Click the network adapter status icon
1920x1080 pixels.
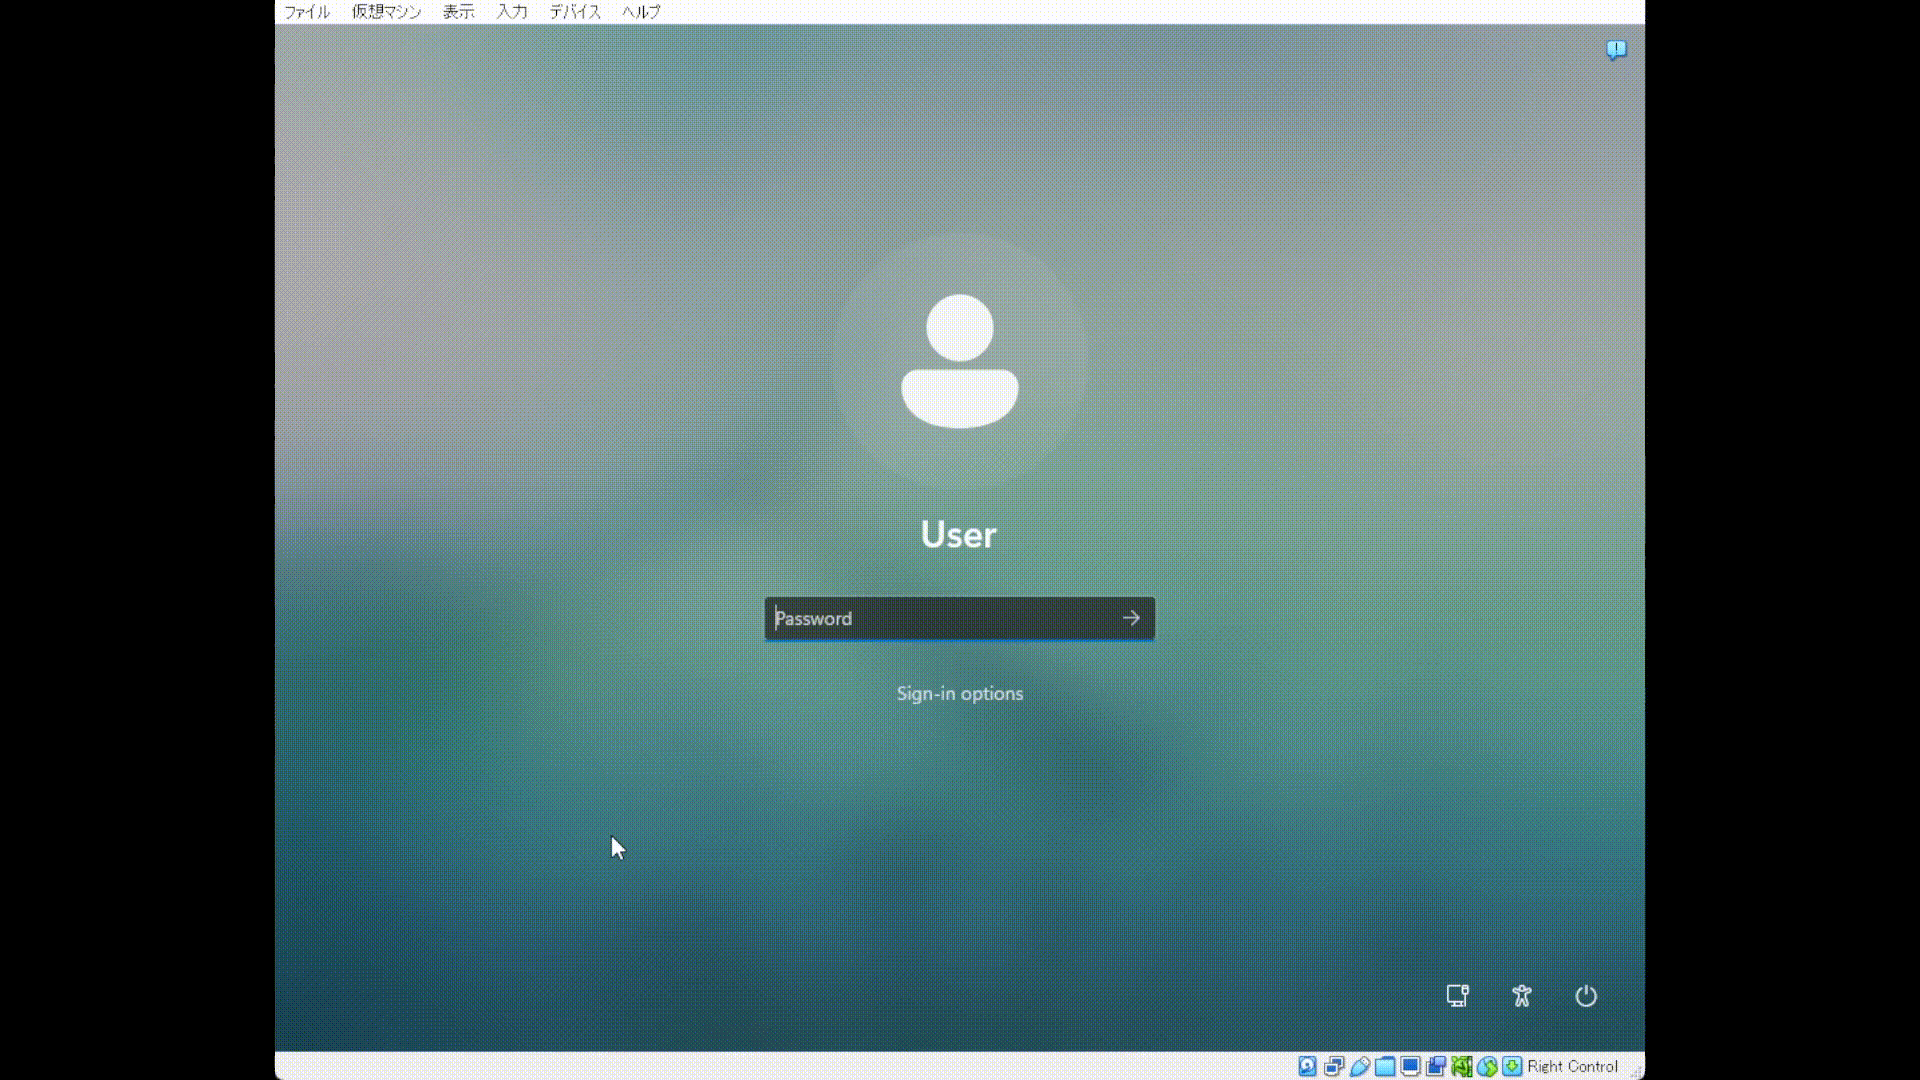coord(1333,1066)
